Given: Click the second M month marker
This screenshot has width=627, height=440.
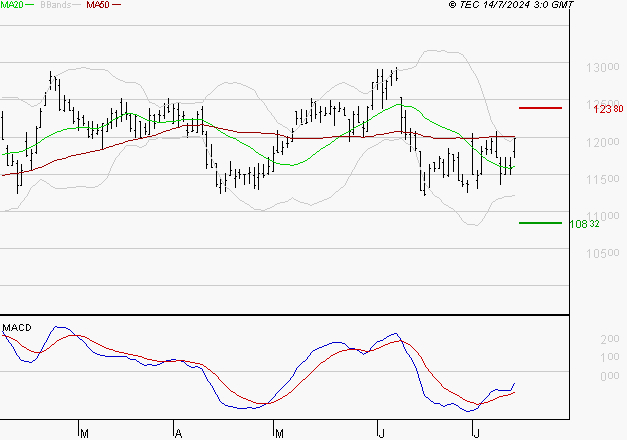Looking at the screenshot, I should (279, 433).
